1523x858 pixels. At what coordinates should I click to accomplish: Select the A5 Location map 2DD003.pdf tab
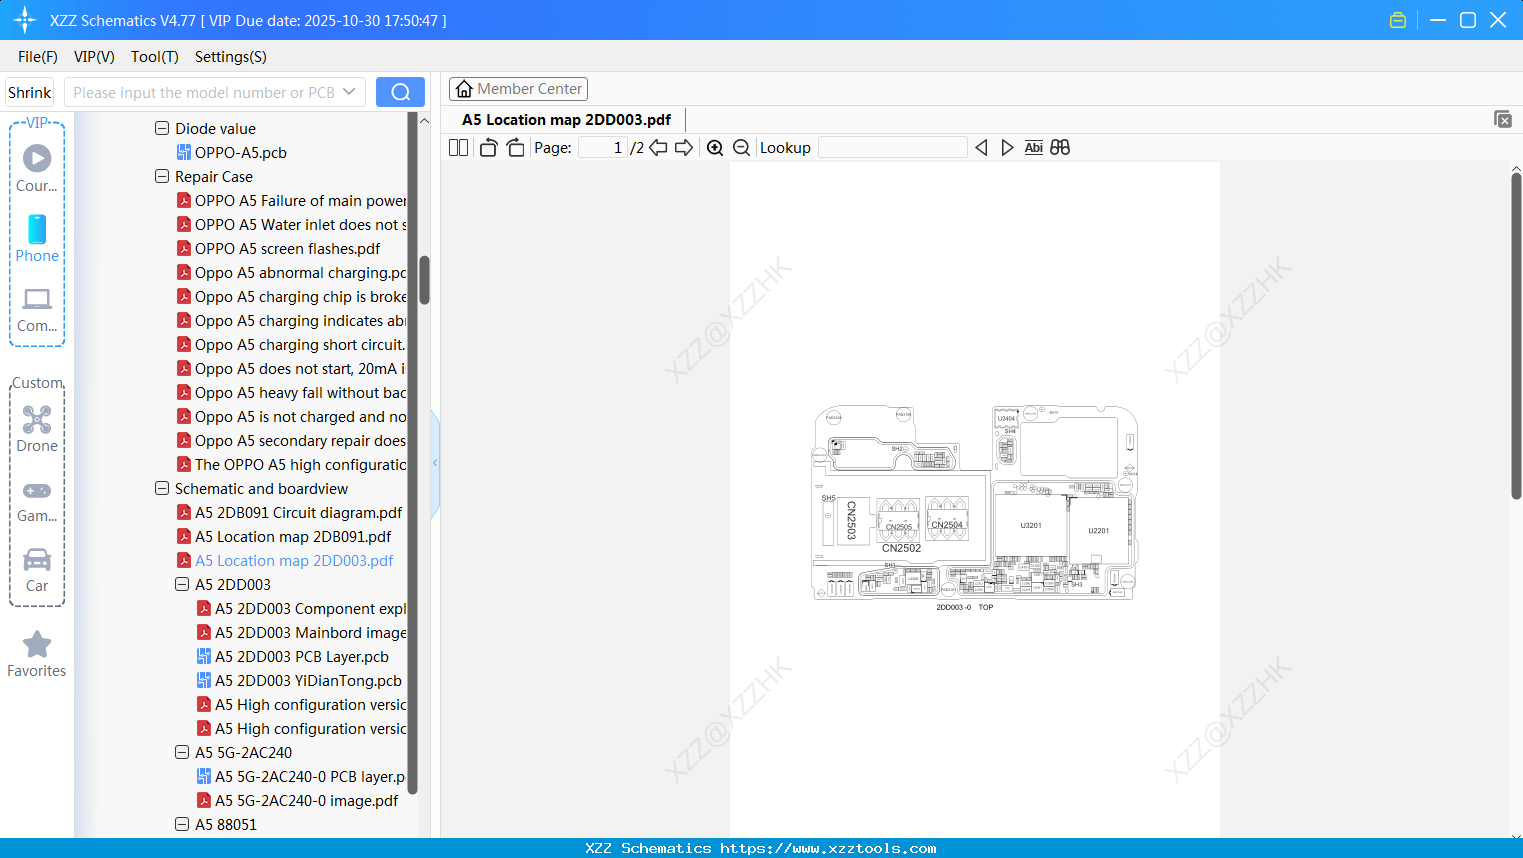(x=566, y=120)
